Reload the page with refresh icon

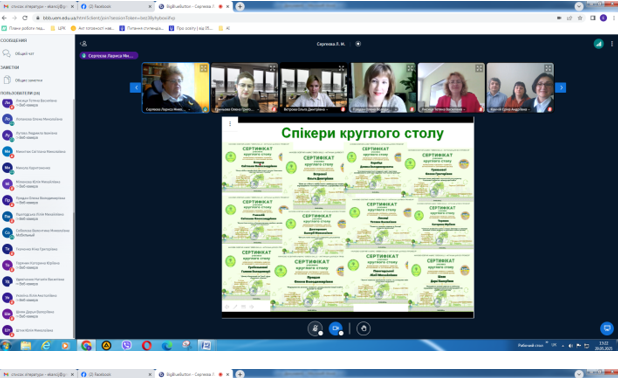25,18
